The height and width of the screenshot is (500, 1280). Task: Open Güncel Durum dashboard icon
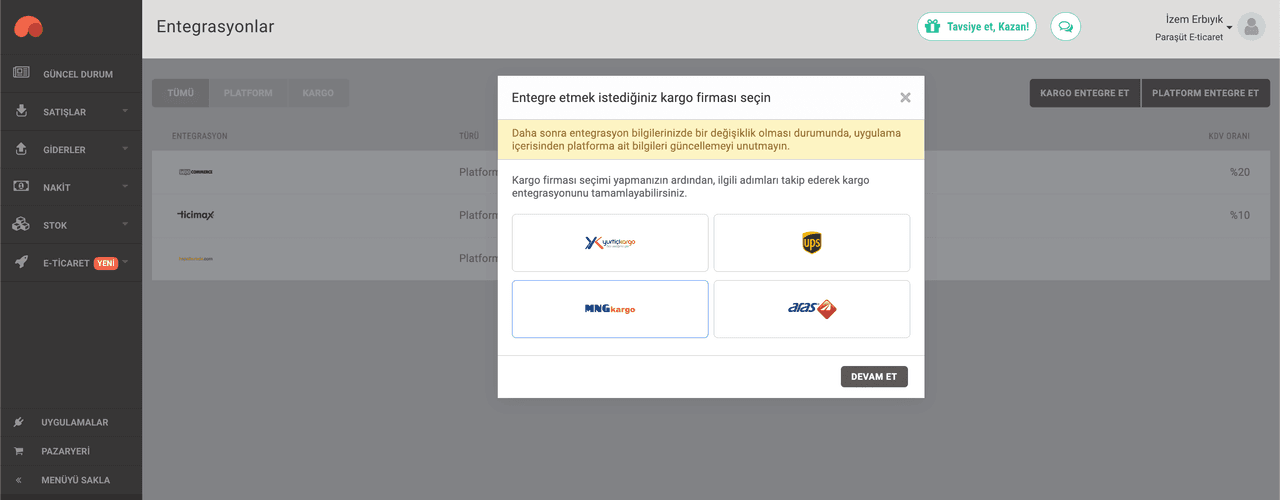click(21, 73)
